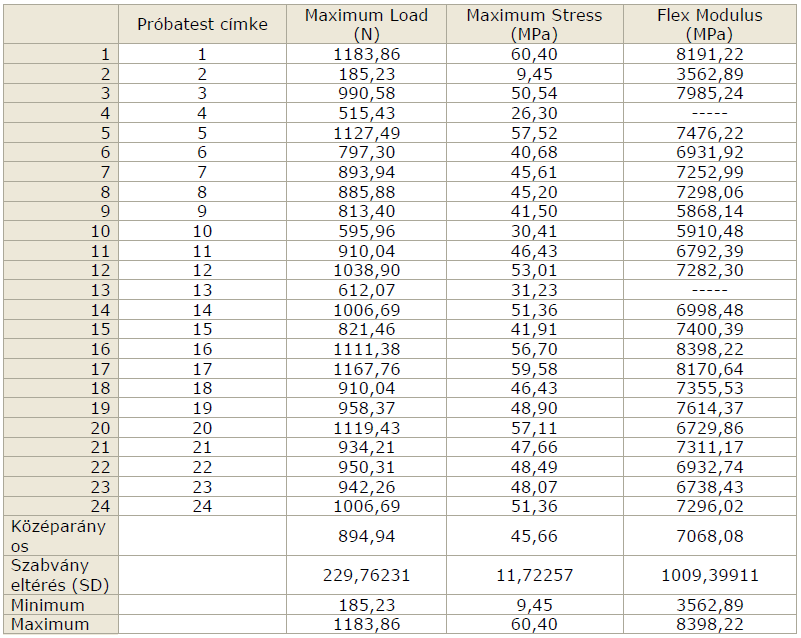Click the empty '-----' Flex Modulus cell in row 13
The height and width of the screenshot is (638, 801).
[710, 290]
